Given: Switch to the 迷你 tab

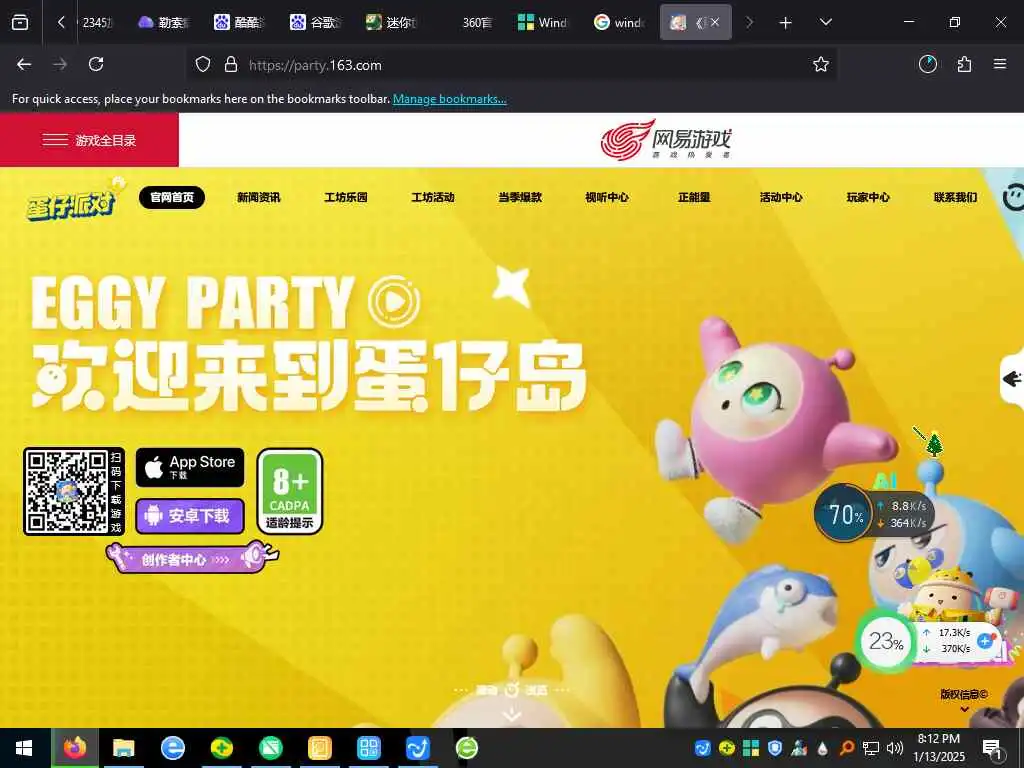Looking at the screenshot, I should coord(392,22).
